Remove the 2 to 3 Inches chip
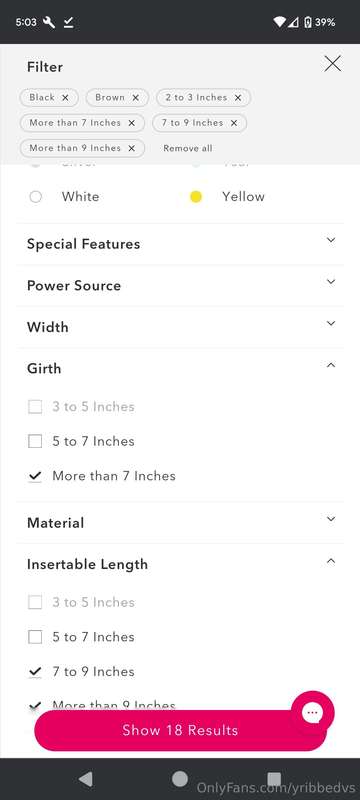Viewport: 360px width, 800px height. coord(238,97)
